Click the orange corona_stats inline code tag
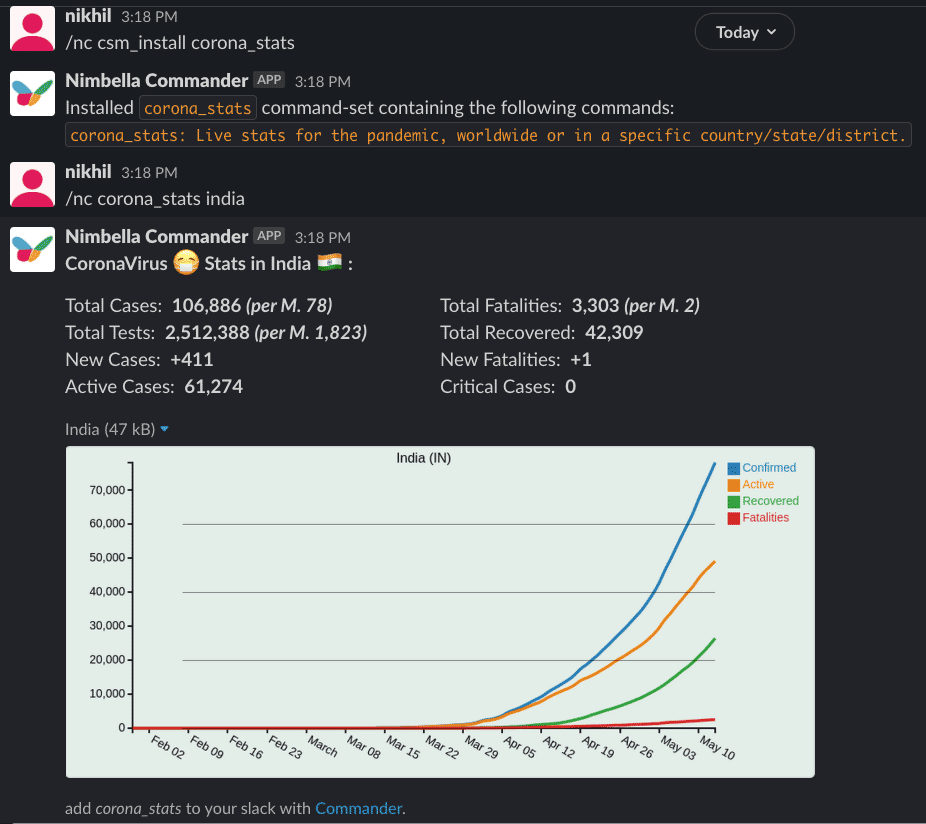This screenshot has width=926, height=824. click(x=198, y=108)
